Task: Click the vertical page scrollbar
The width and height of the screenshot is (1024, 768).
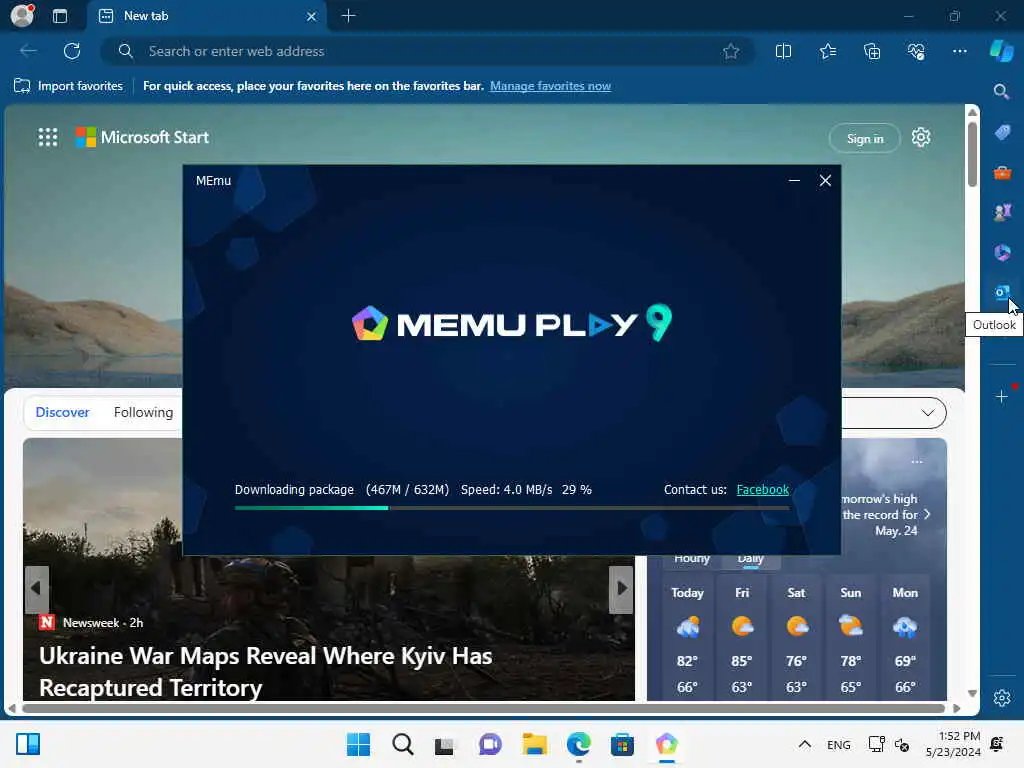Action: [972, 154]
